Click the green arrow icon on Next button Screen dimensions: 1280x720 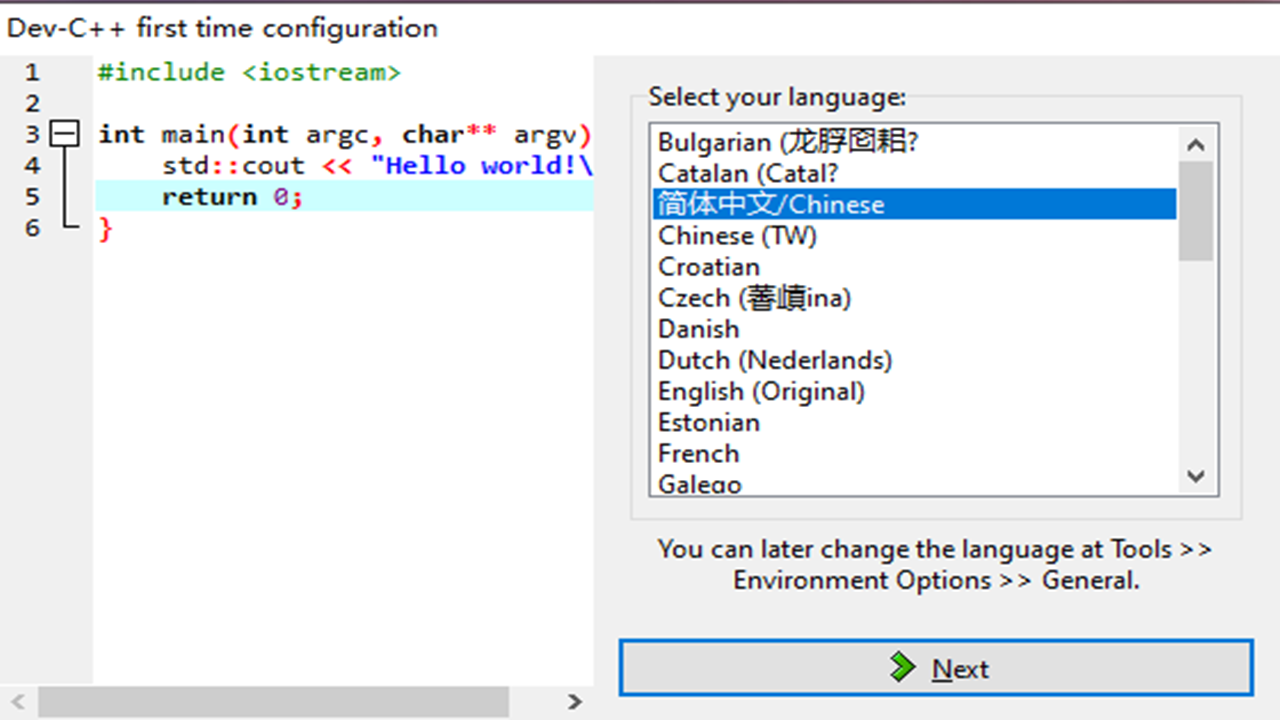tap(903, 668)
